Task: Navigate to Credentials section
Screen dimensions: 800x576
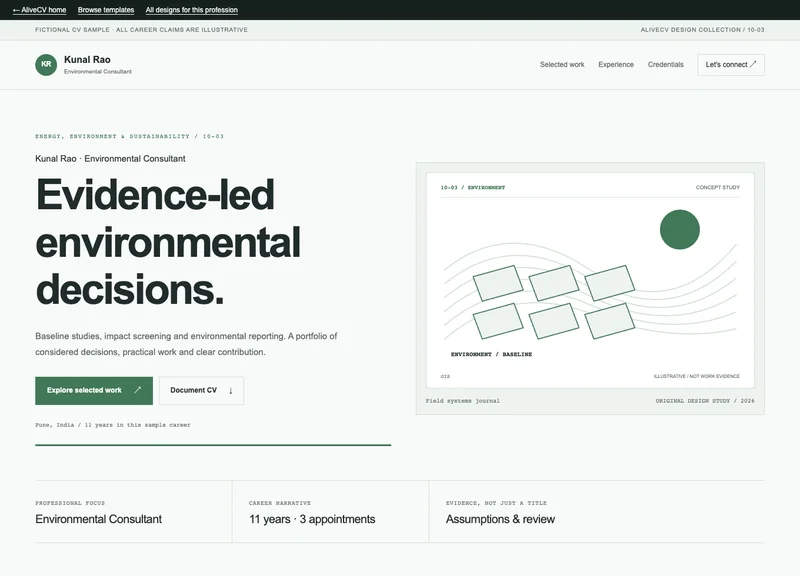Action: click(665, 65)
